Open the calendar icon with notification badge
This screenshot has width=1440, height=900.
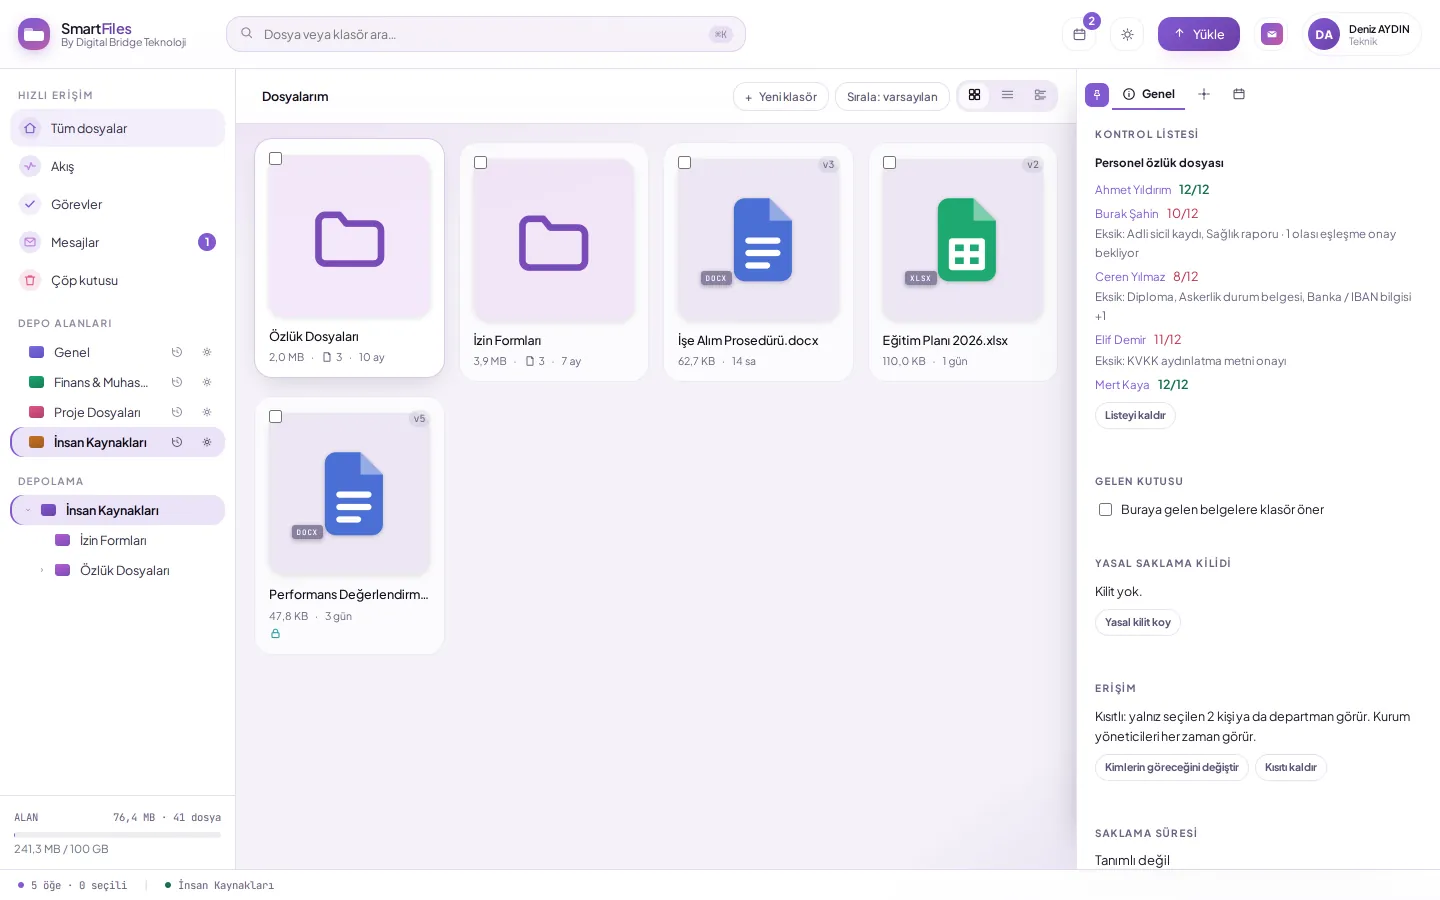(x=1079, y=34)
